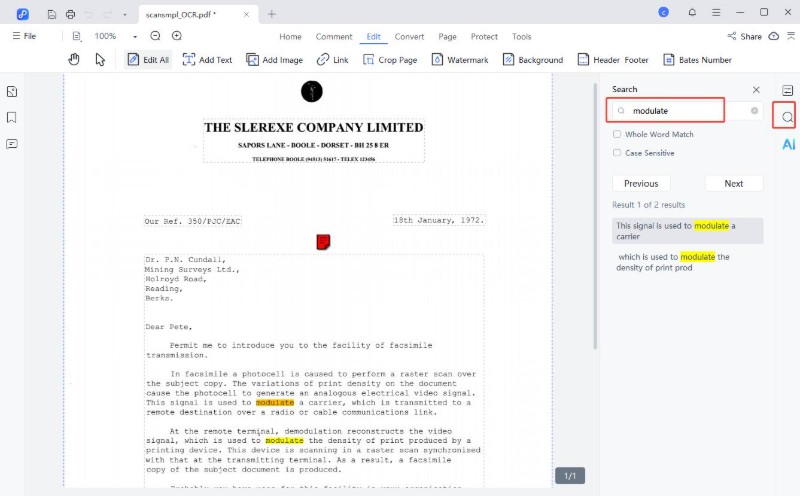Open a new tab with plus
Image resolution: width=800 pixels, height=496 pixels.
point(271,14)
